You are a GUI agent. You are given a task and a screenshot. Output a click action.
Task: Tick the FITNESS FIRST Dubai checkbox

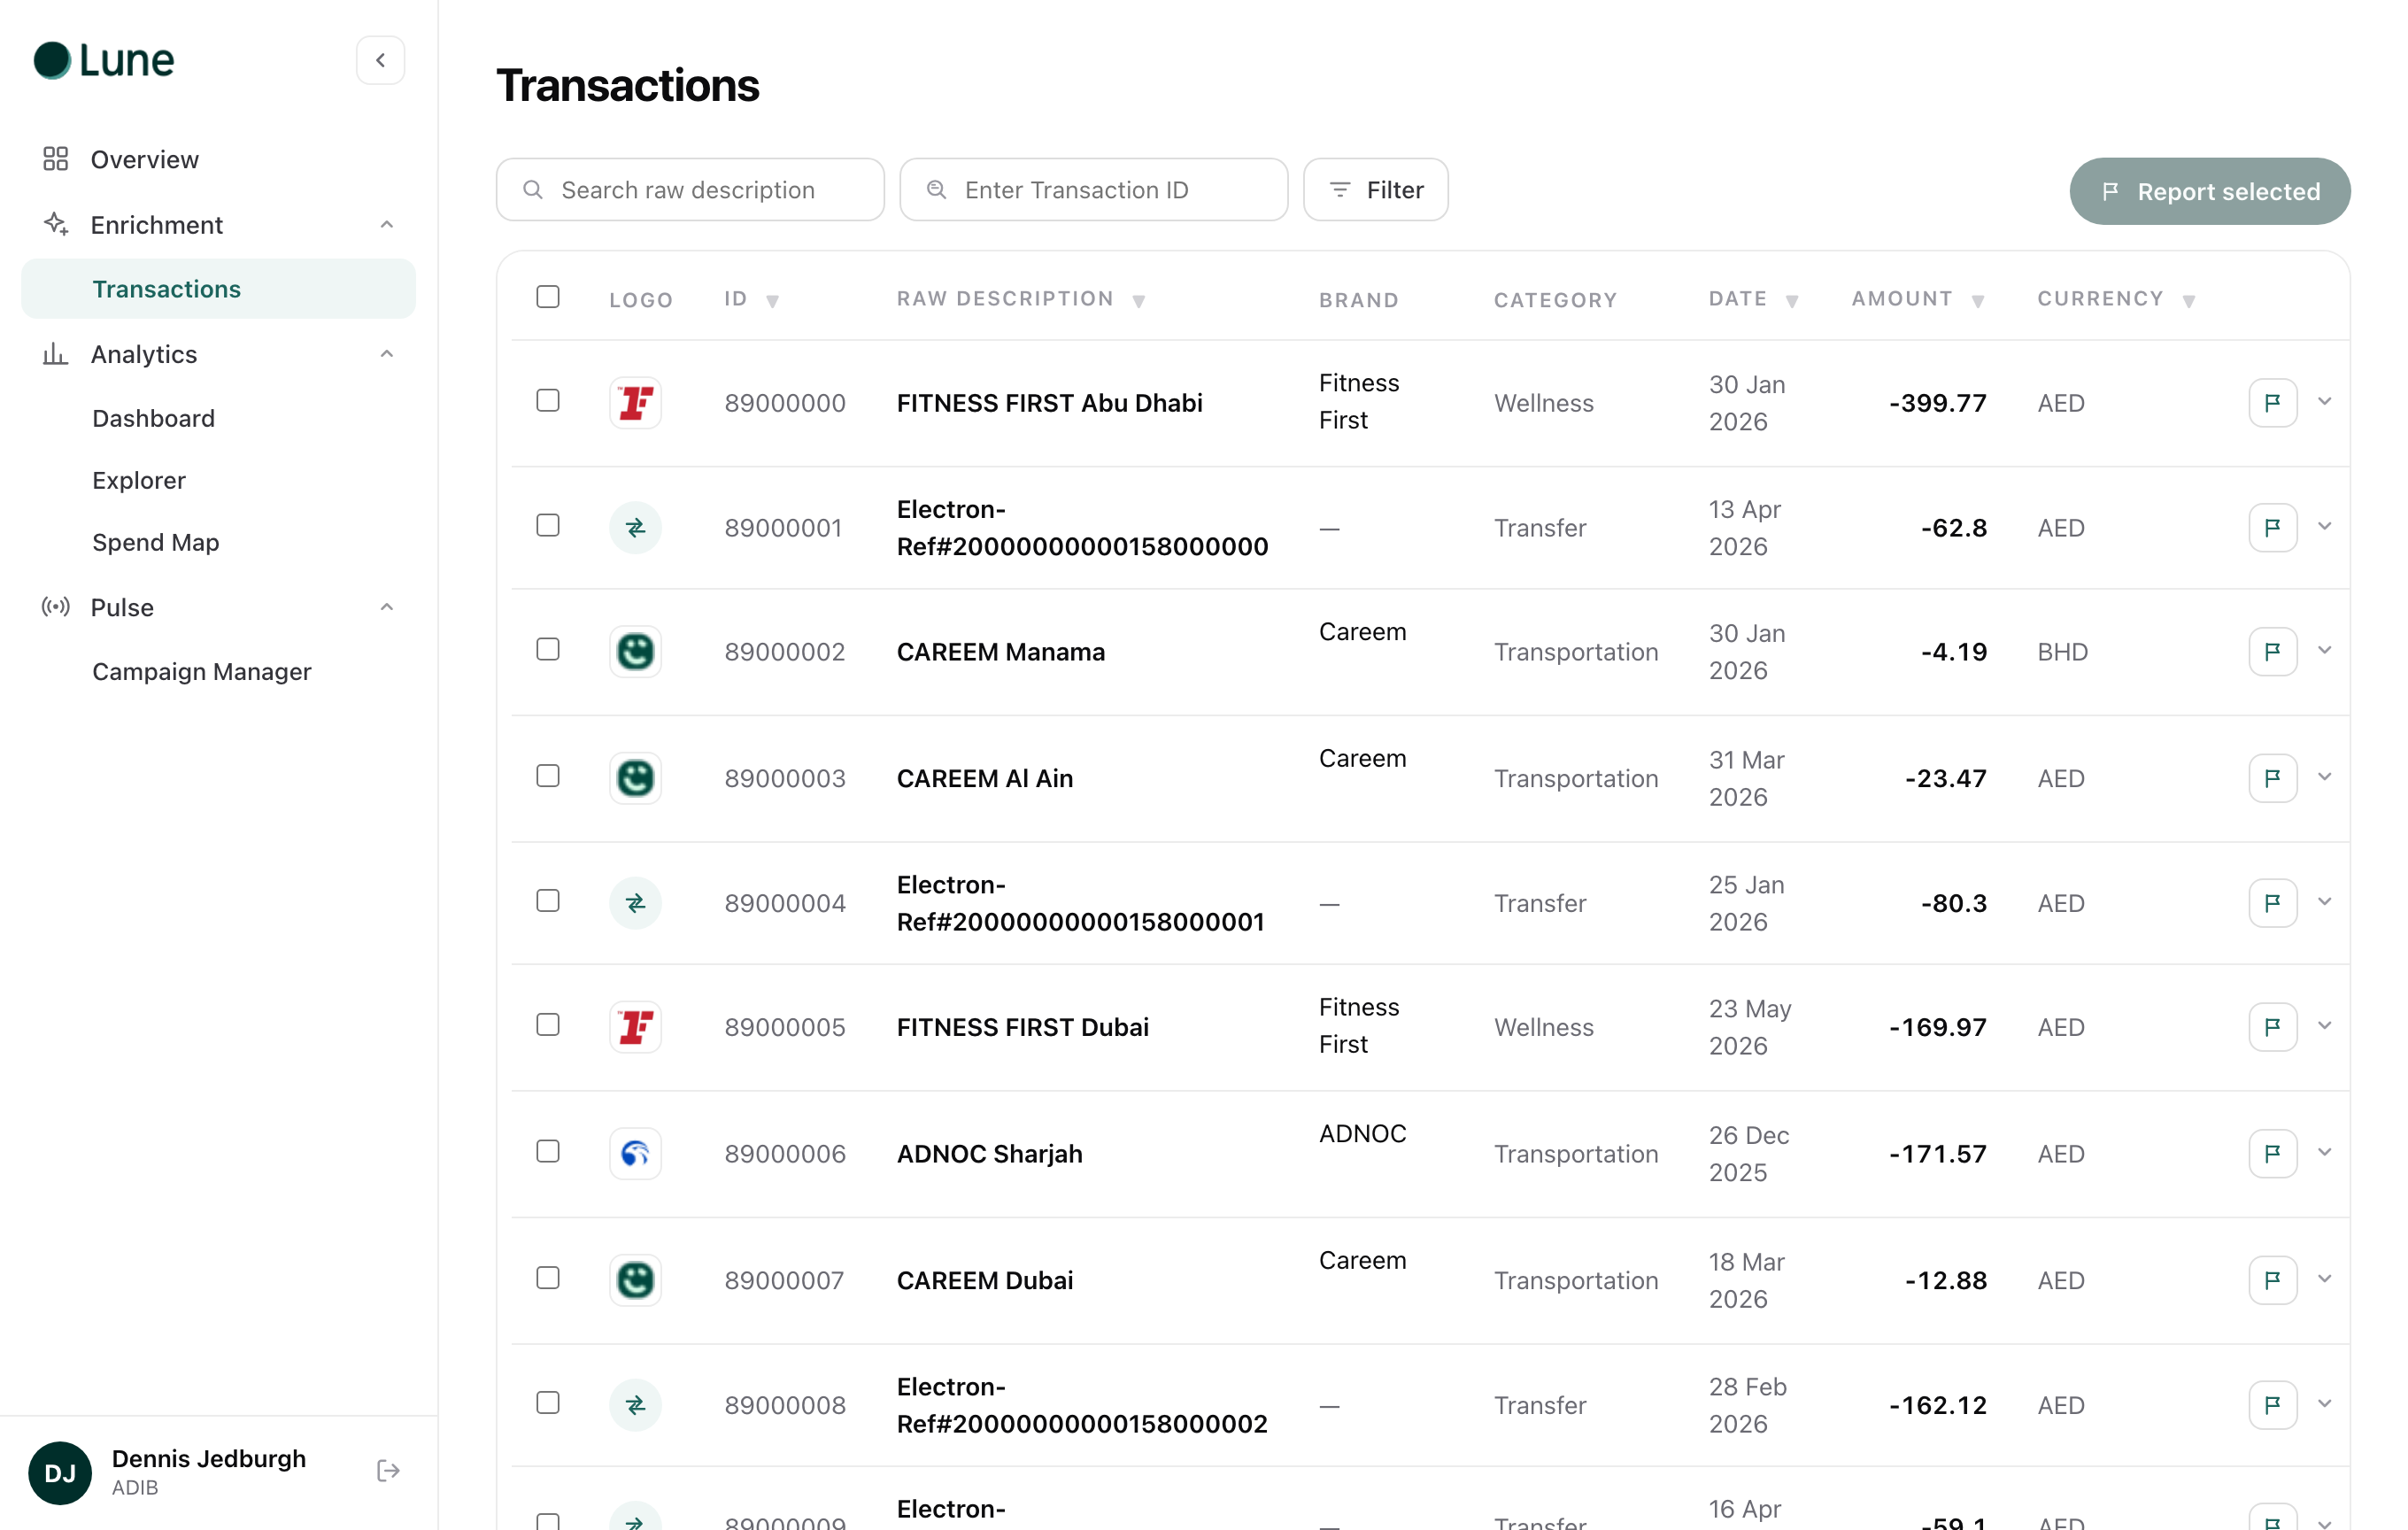(x=547, y=1024)
